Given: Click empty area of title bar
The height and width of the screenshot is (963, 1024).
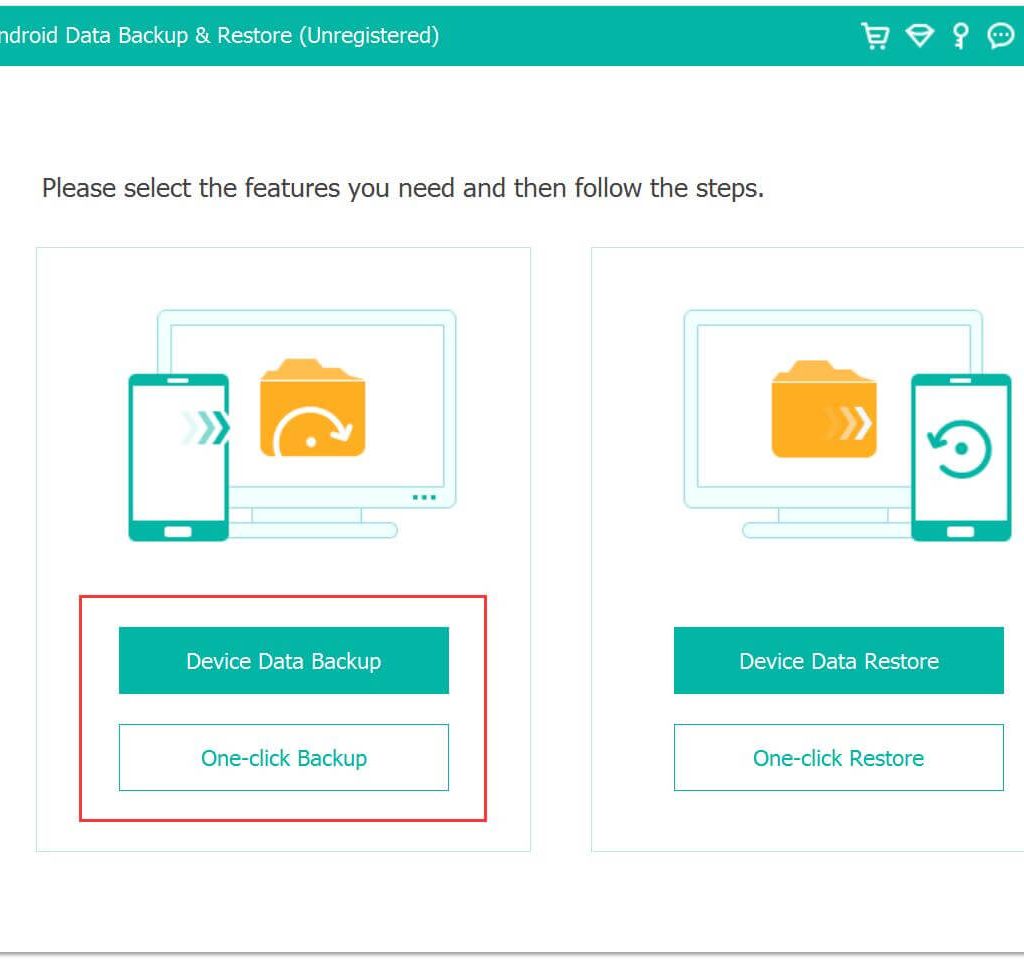Looking at the screenshot, I should (650, 36).
